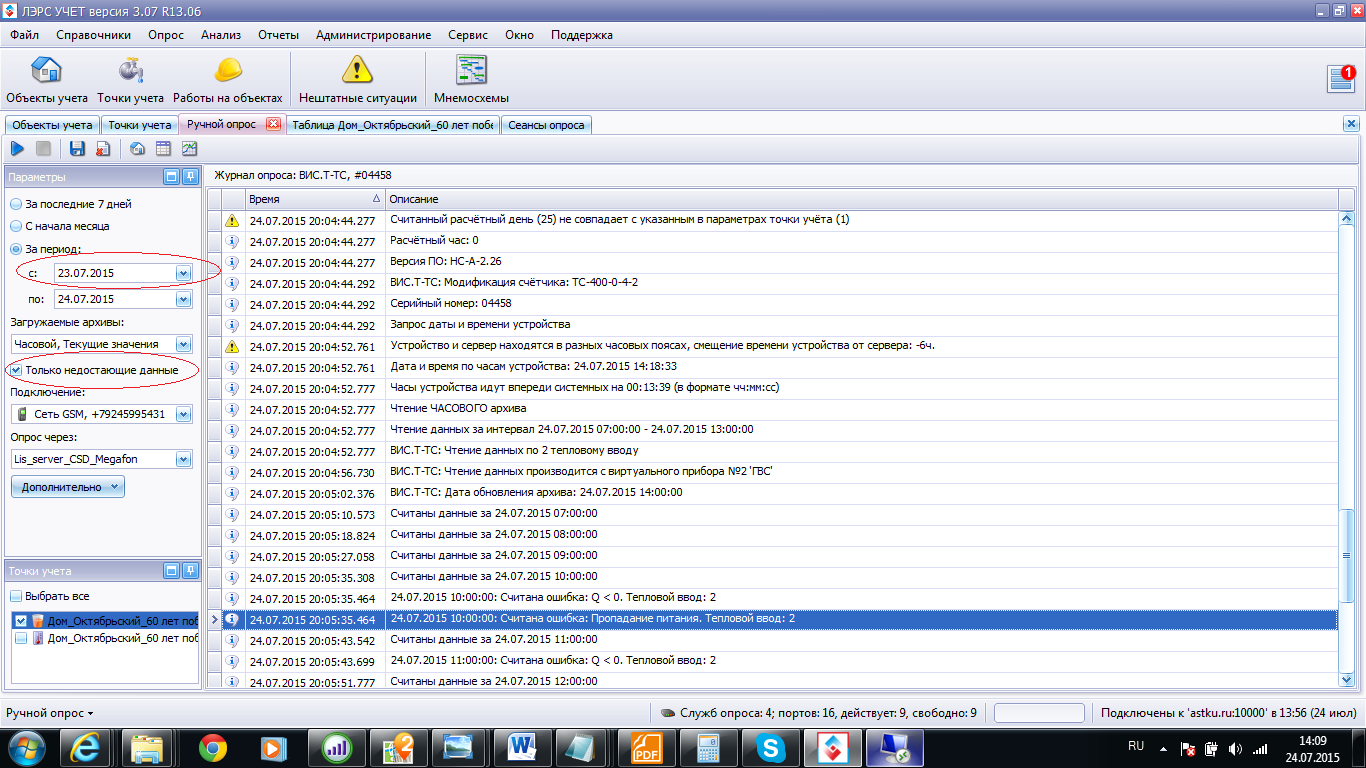Click the log scrollbar down arrow
The image size is (1366, 768).
[x=1346, y=680]
